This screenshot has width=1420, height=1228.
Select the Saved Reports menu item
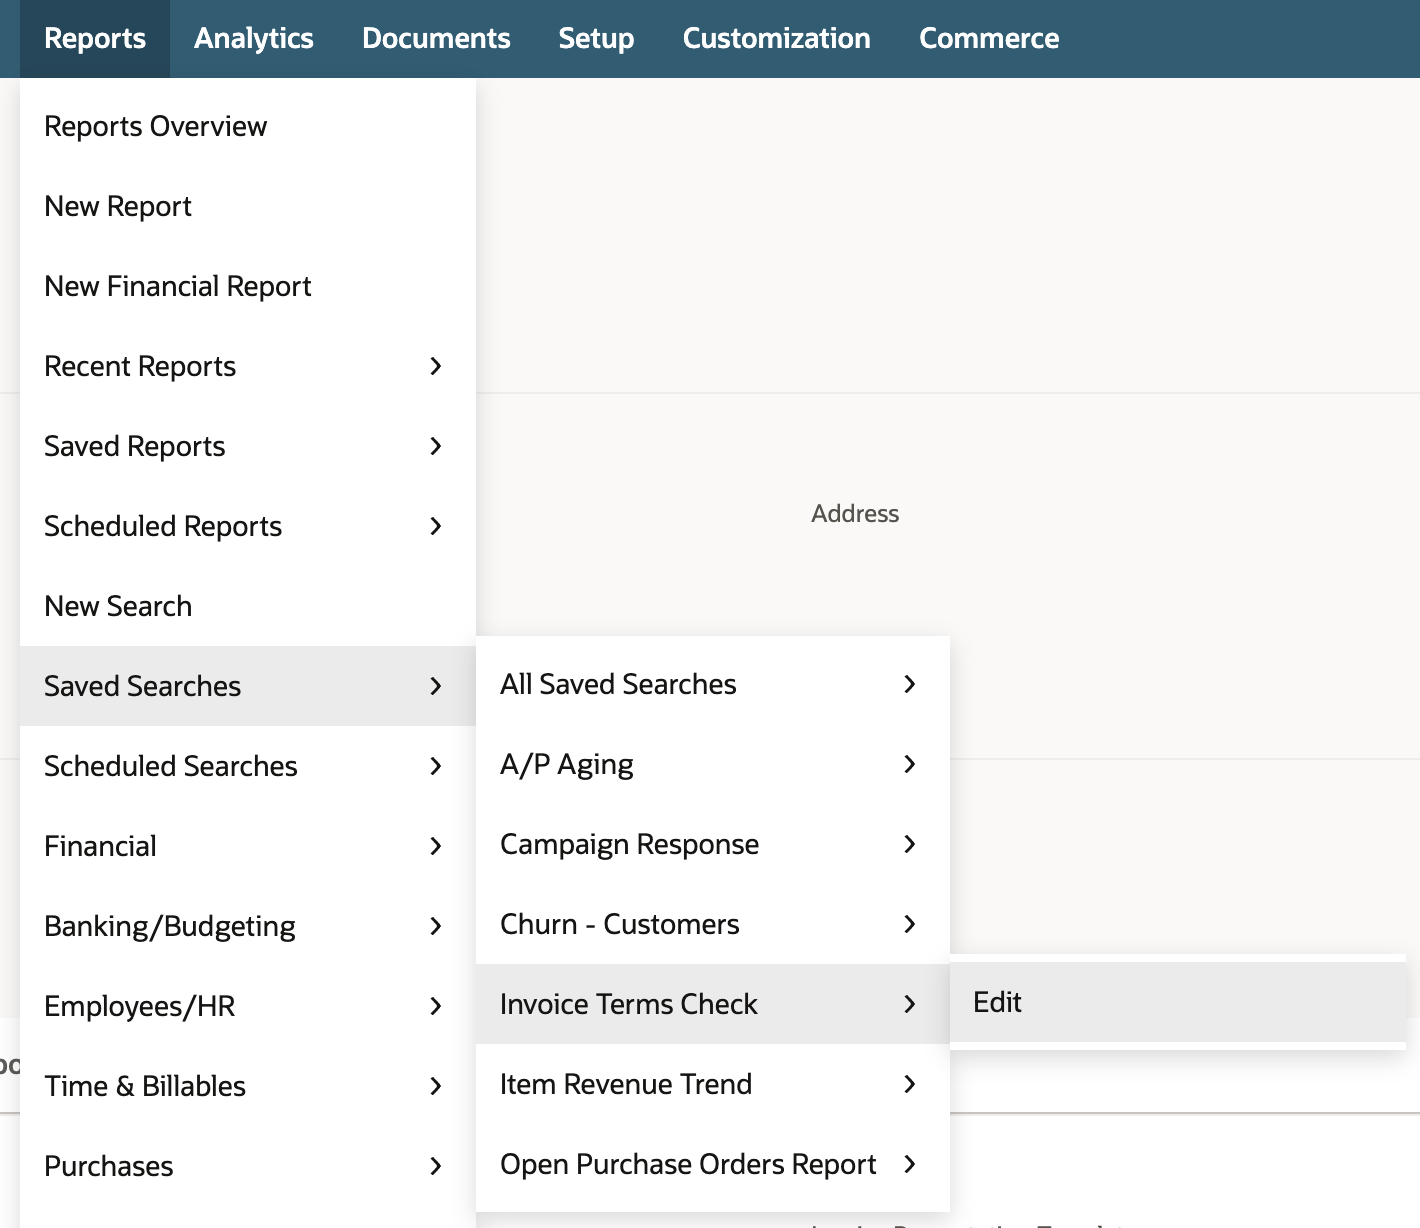(x=248, y=446)
